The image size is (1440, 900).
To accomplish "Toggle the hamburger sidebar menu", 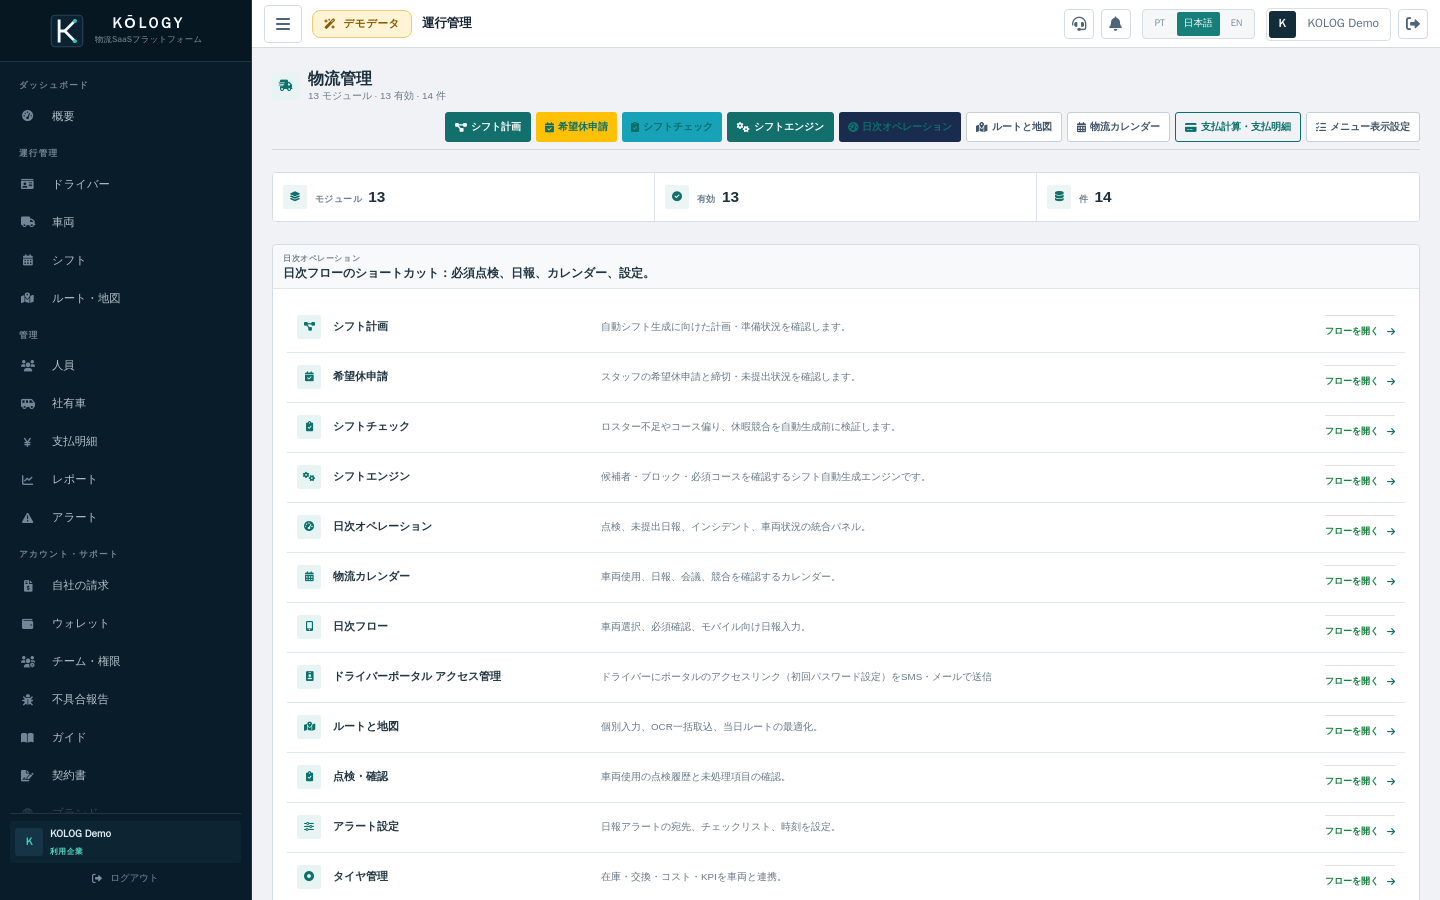I will point(283,24).
